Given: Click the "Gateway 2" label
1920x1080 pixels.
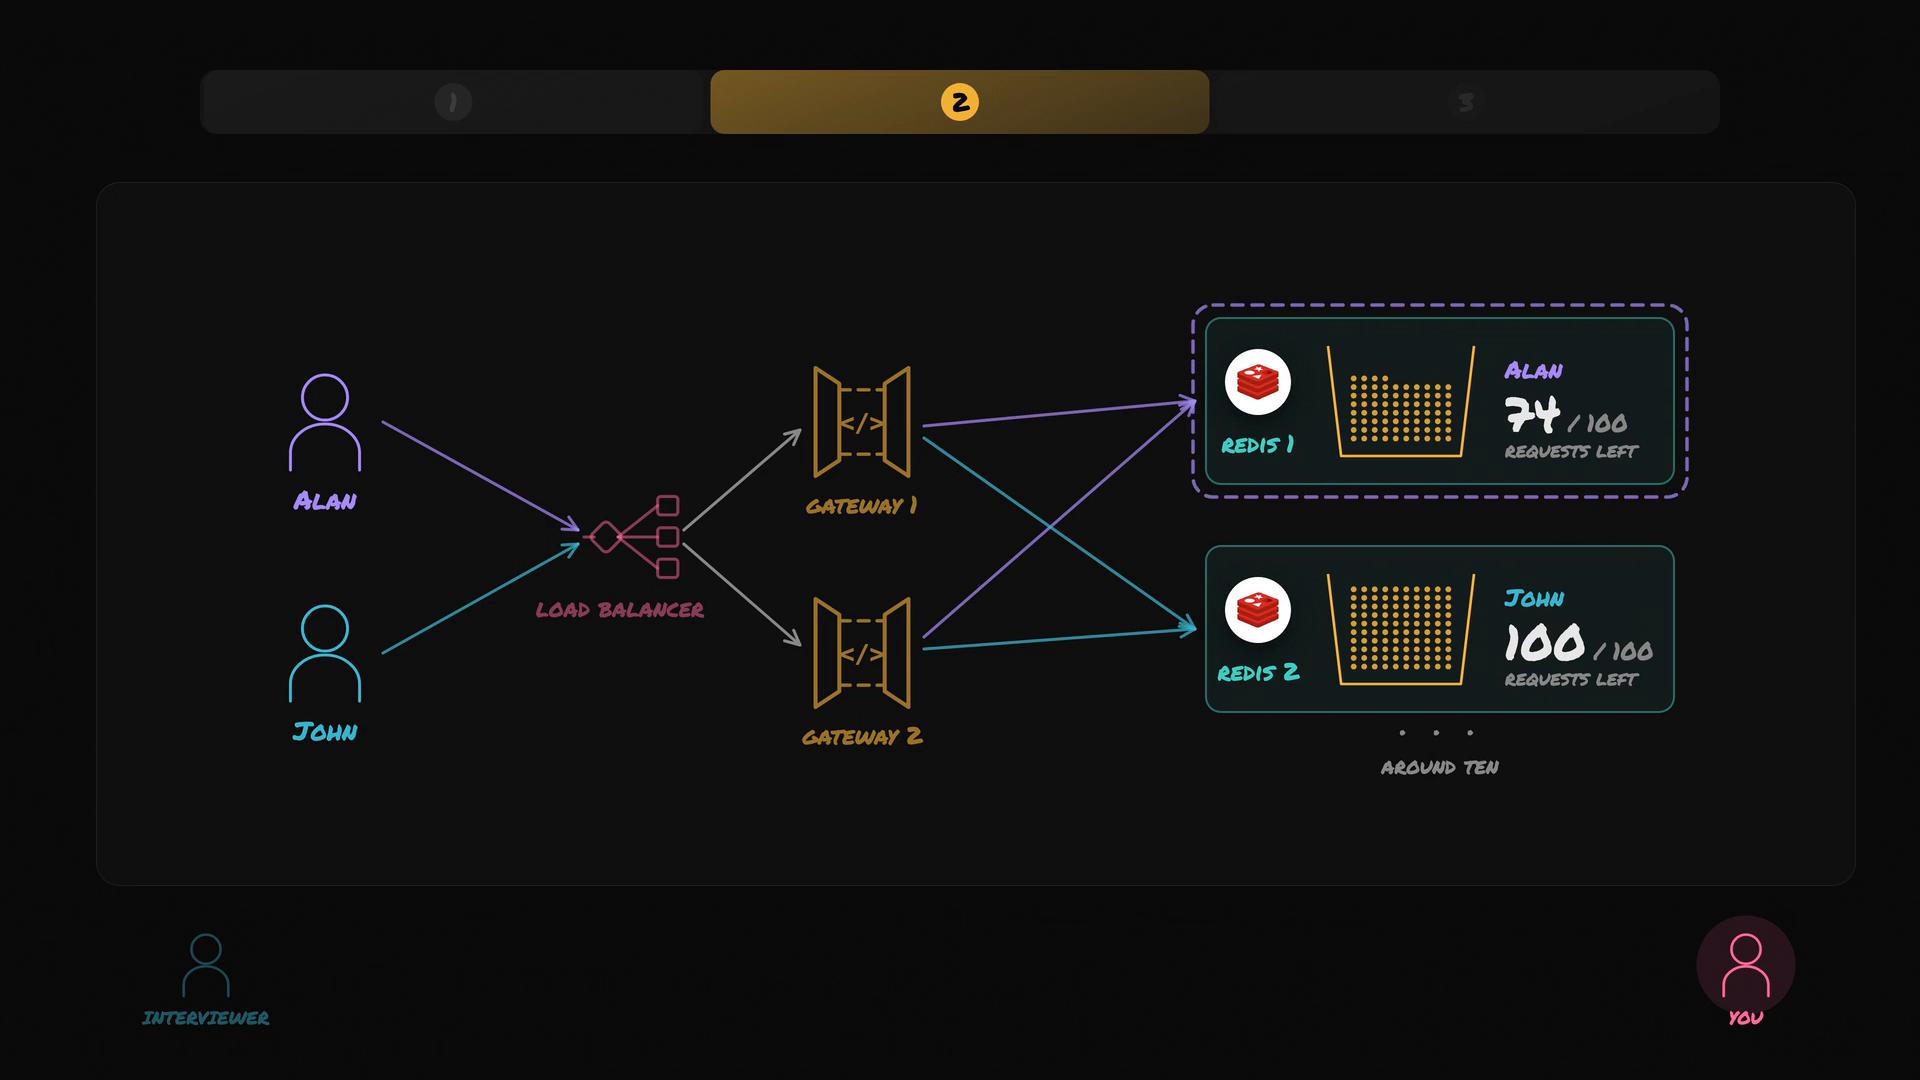Looking at the screenshot, I should (862, 737).
